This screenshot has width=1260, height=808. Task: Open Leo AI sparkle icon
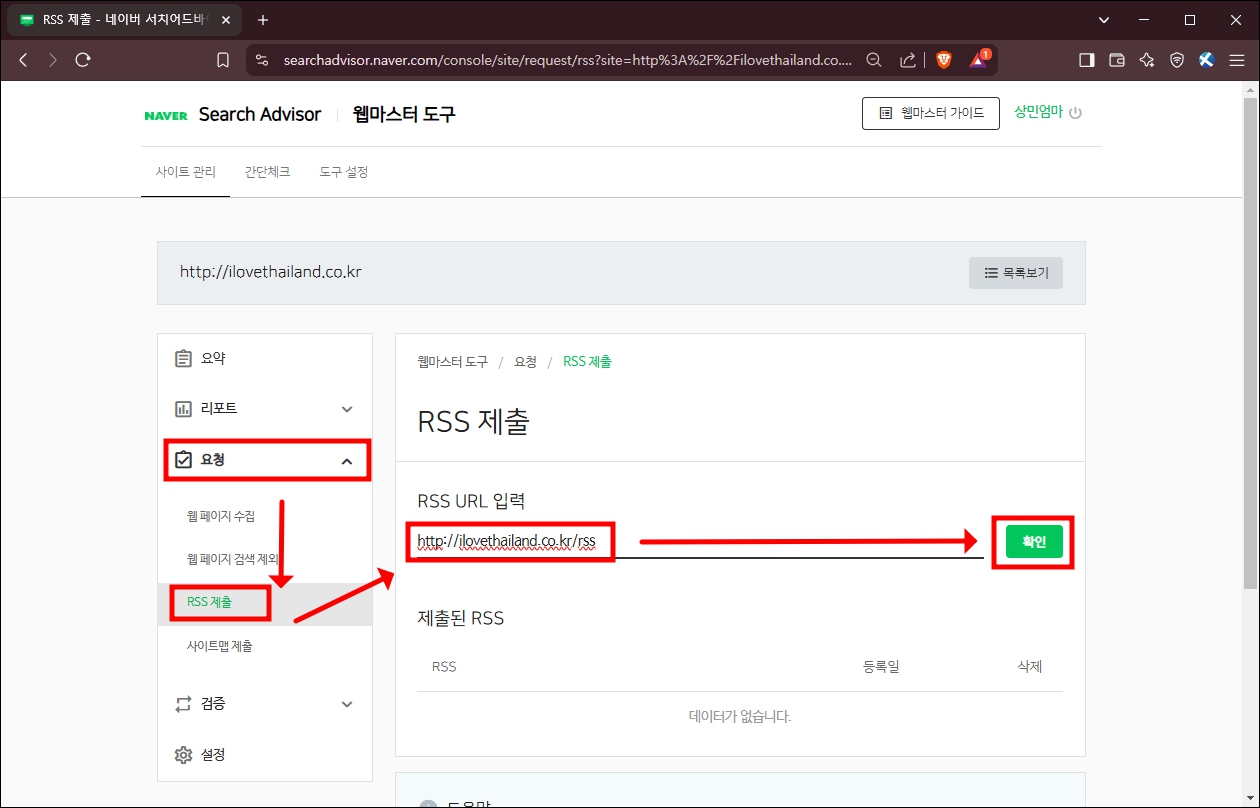point(1147,60)
